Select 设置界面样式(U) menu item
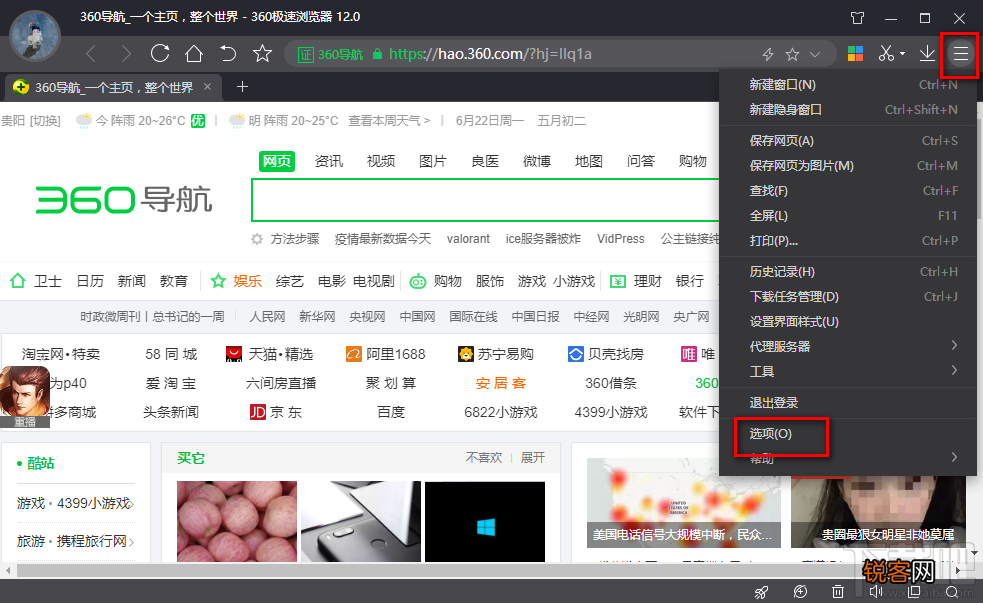 [x=848, y=322]
